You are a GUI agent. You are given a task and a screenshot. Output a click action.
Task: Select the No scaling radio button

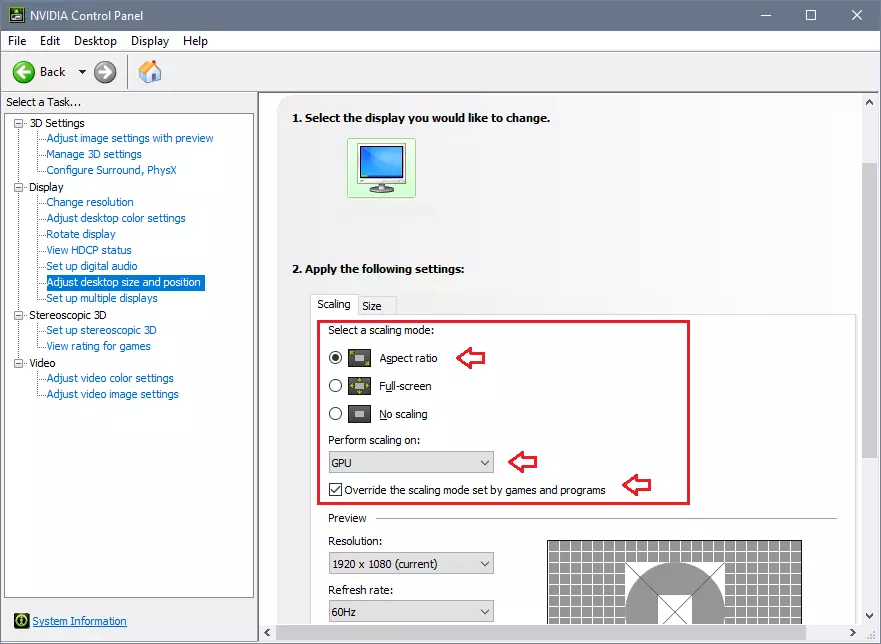coord(335,414)
